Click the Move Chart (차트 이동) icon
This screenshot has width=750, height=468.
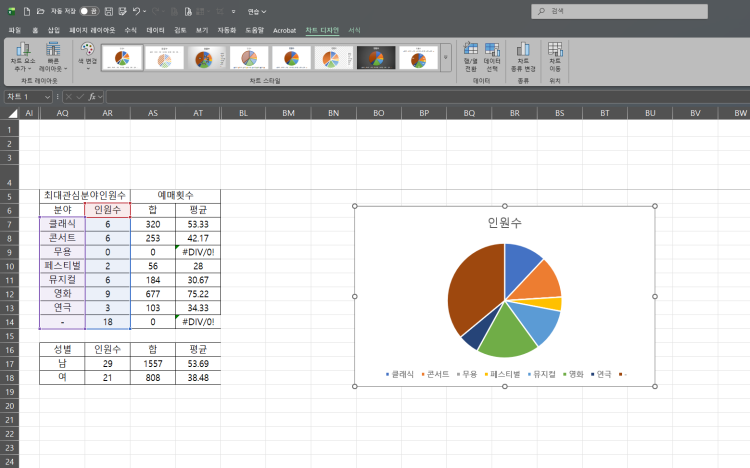(555, 56)
